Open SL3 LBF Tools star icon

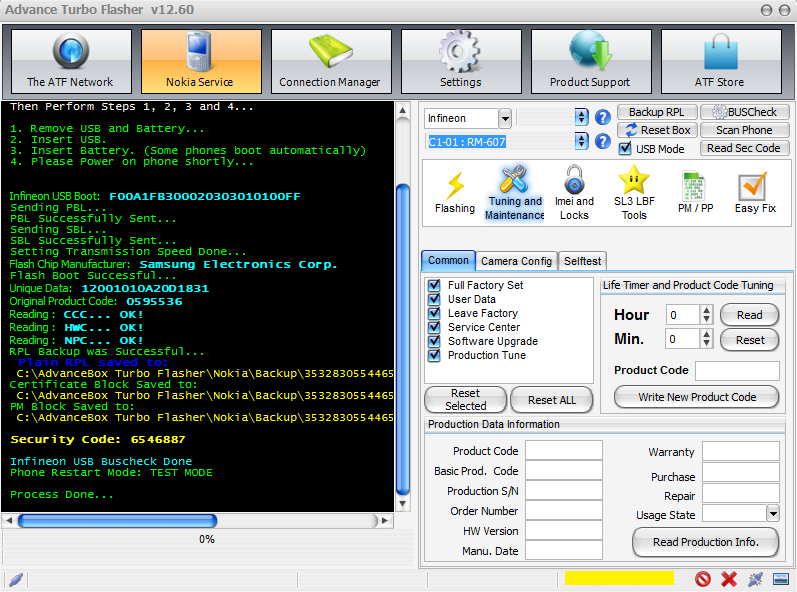tap(634, 193)
